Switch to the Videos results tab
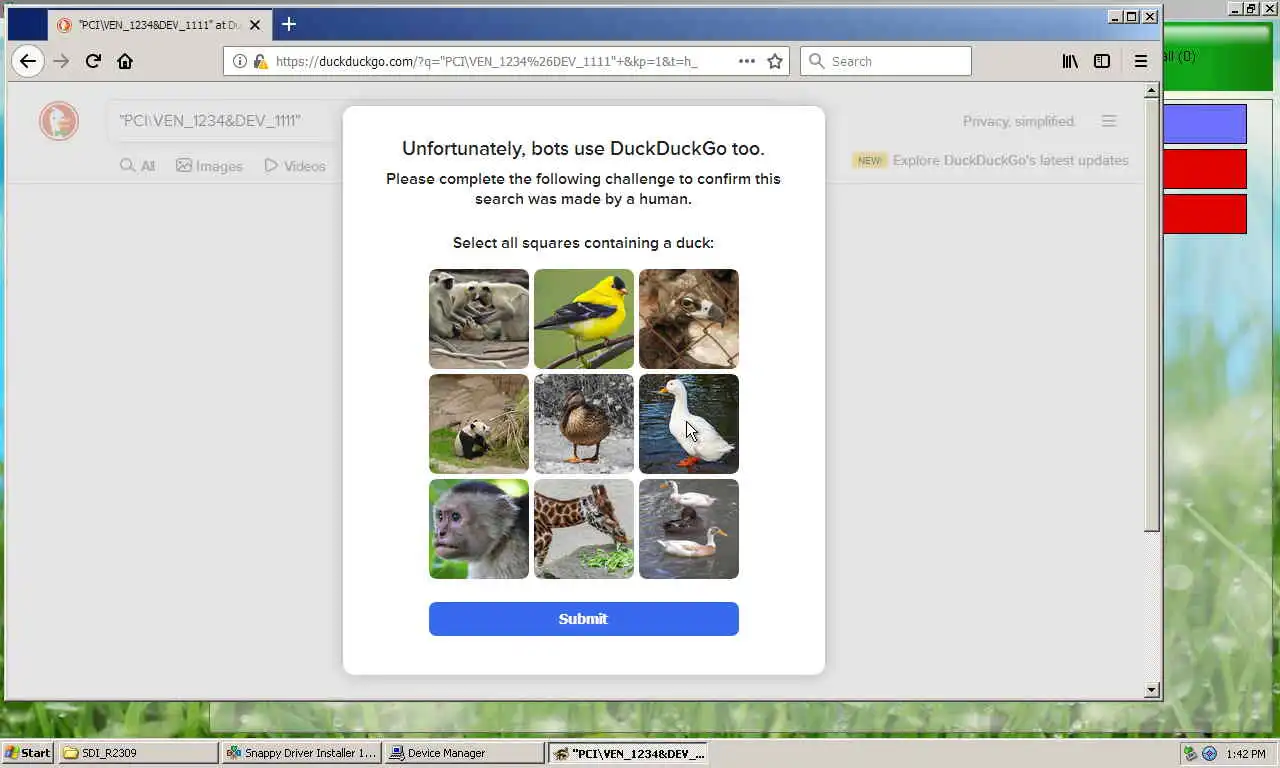1280x768 pixels. click(295, 166)
